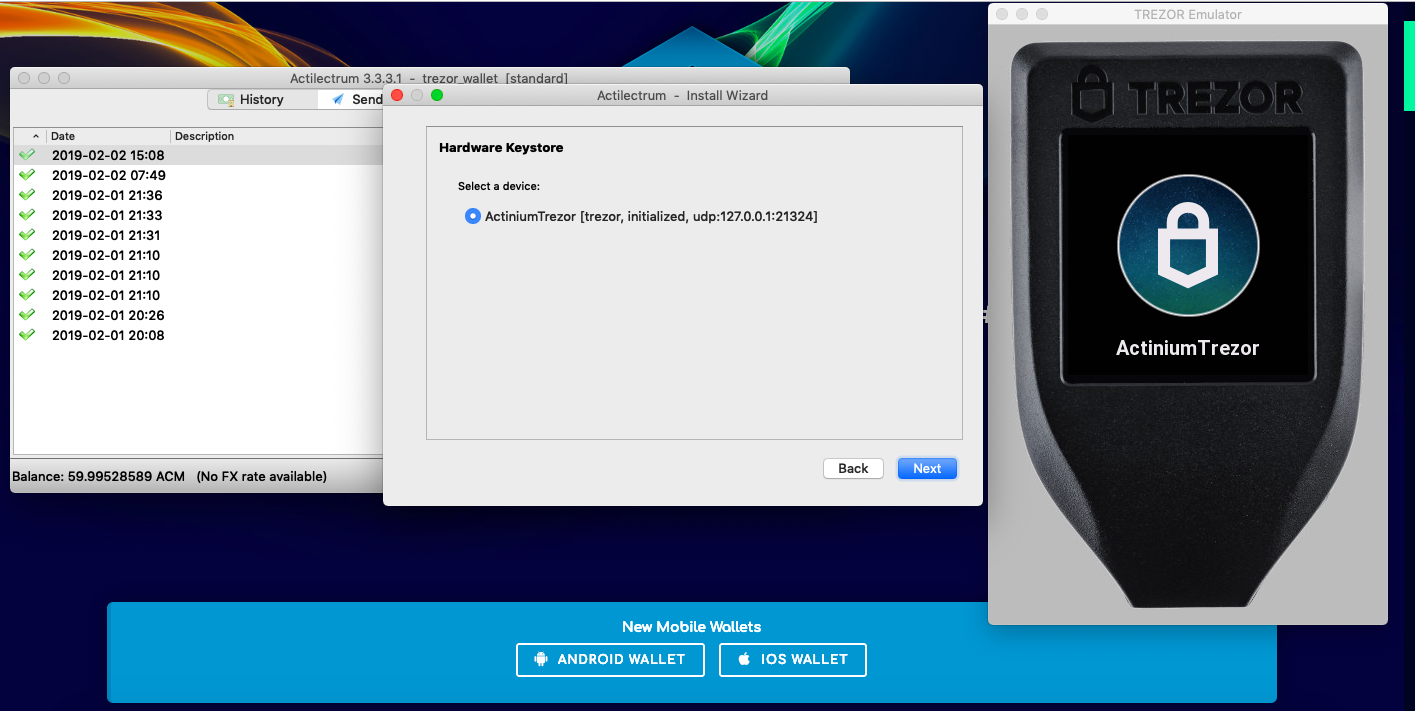Click the TREZOR padlock logo on device
The height and width of the screenshot is (711, 1415).
(x=1092, y=92)
